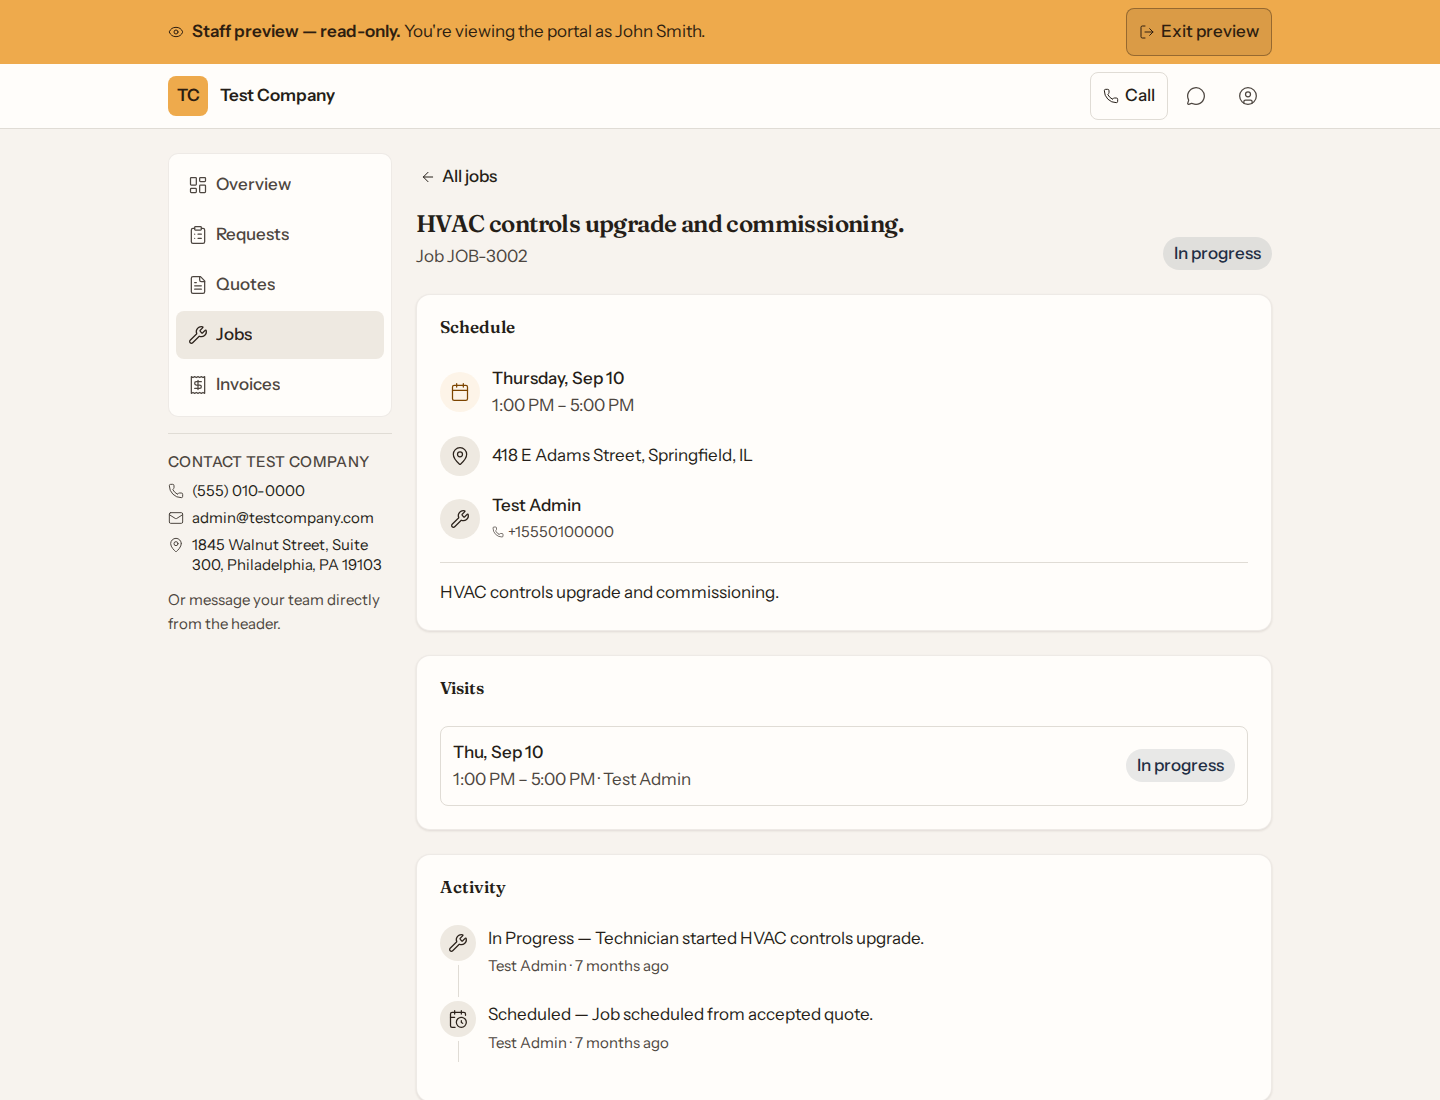This screenshot has height=1100, width=1440.
Task: Go back to All jobs
Action: pos(459,177)
